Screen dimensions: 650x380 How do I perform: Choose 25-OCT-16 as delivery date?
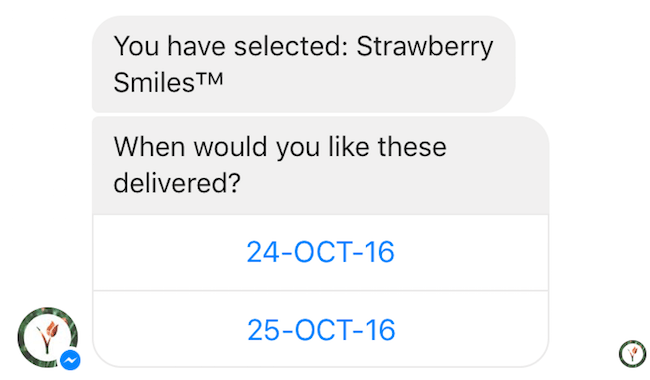point(320,329)
